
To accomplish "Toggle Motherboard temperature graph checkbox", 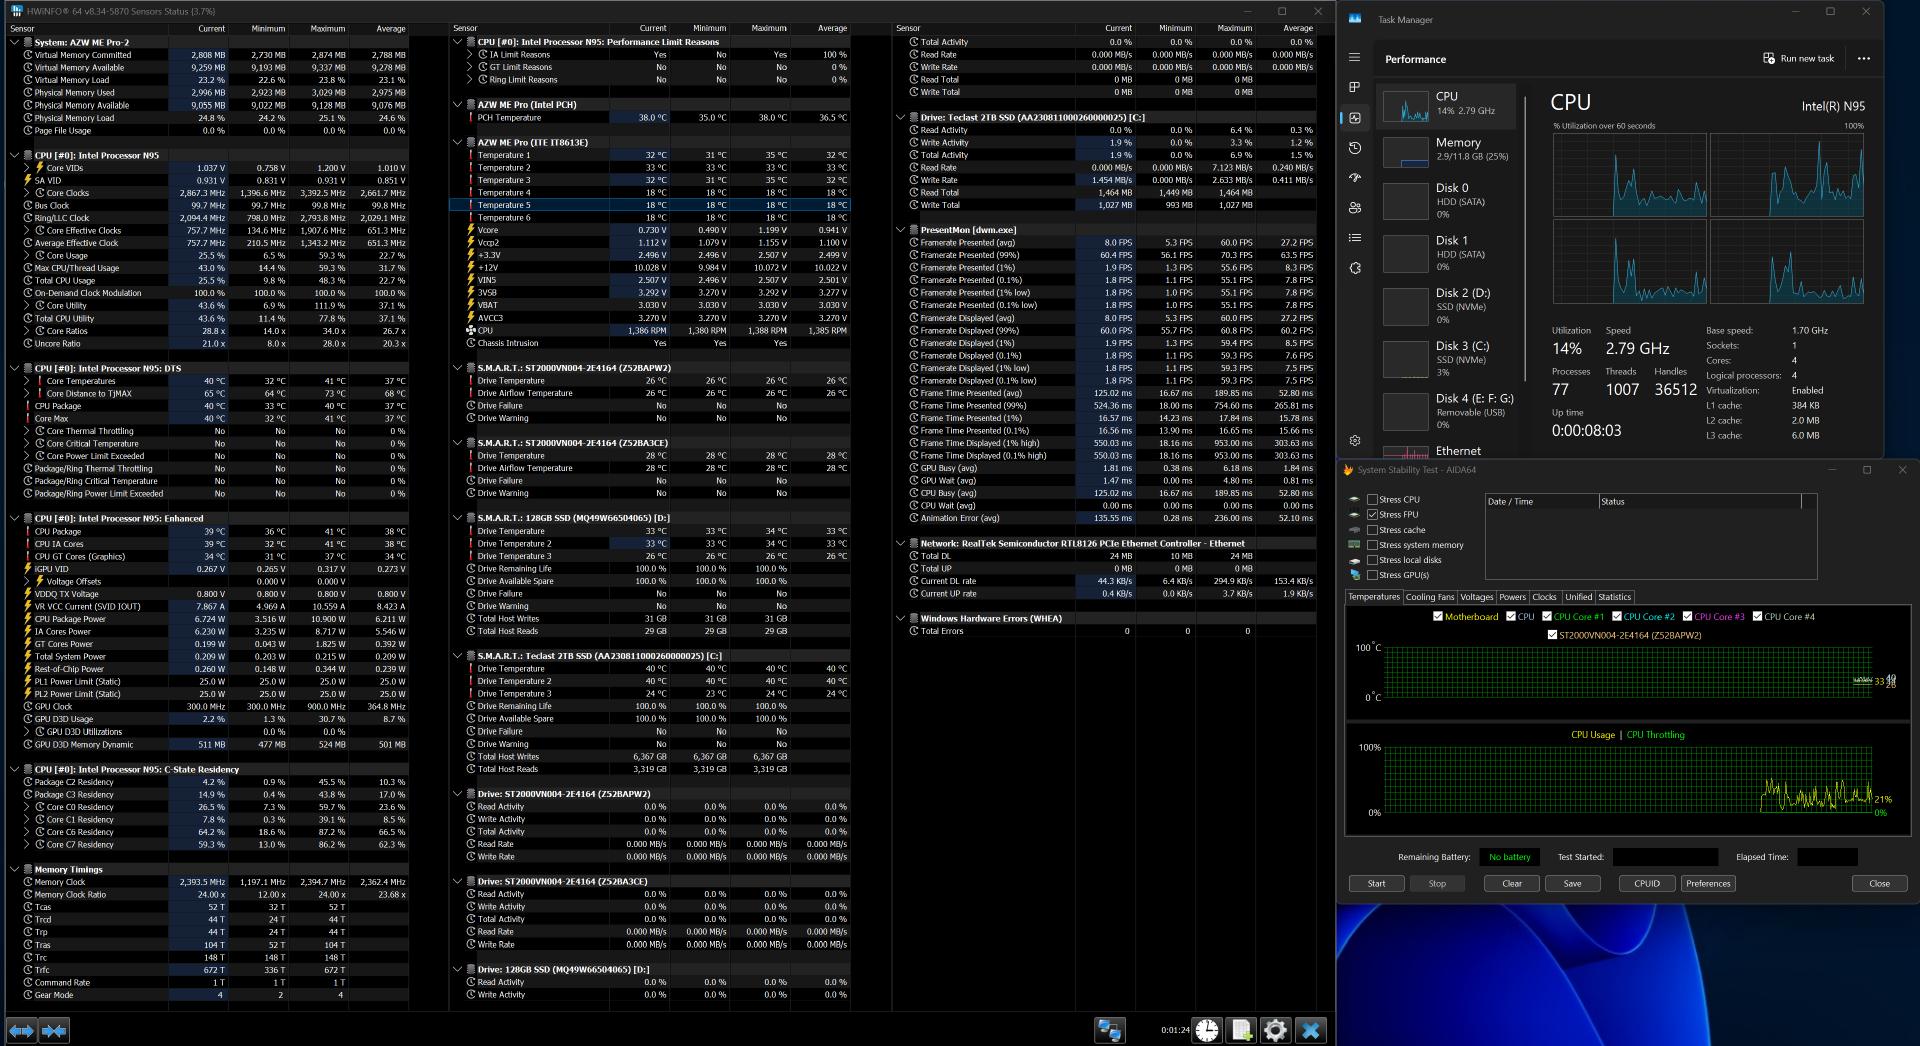I will [1438, 617].
